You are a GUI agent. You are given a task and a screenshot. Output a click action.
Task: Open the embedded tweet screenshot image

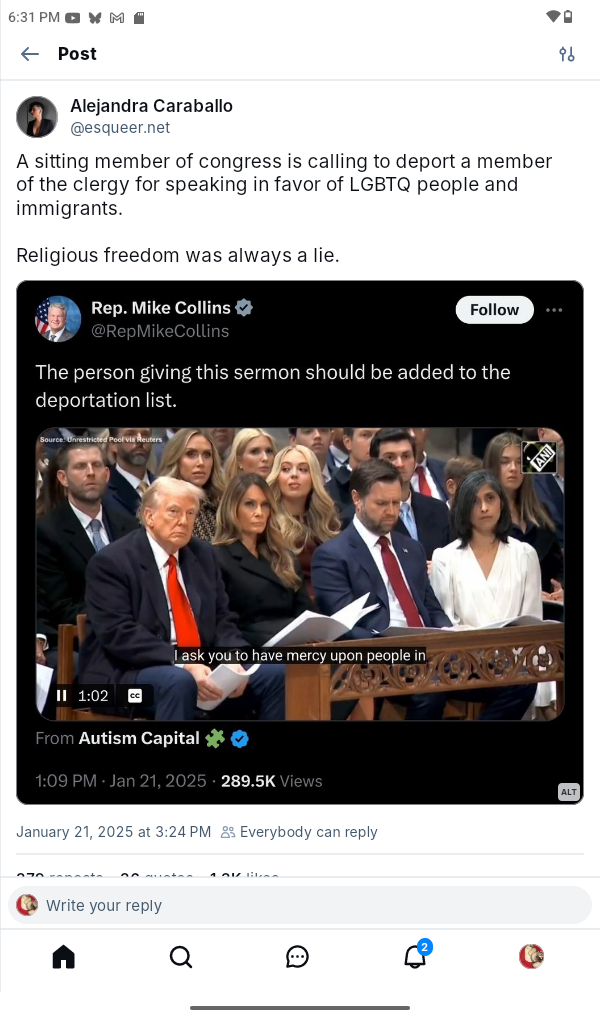300,542
